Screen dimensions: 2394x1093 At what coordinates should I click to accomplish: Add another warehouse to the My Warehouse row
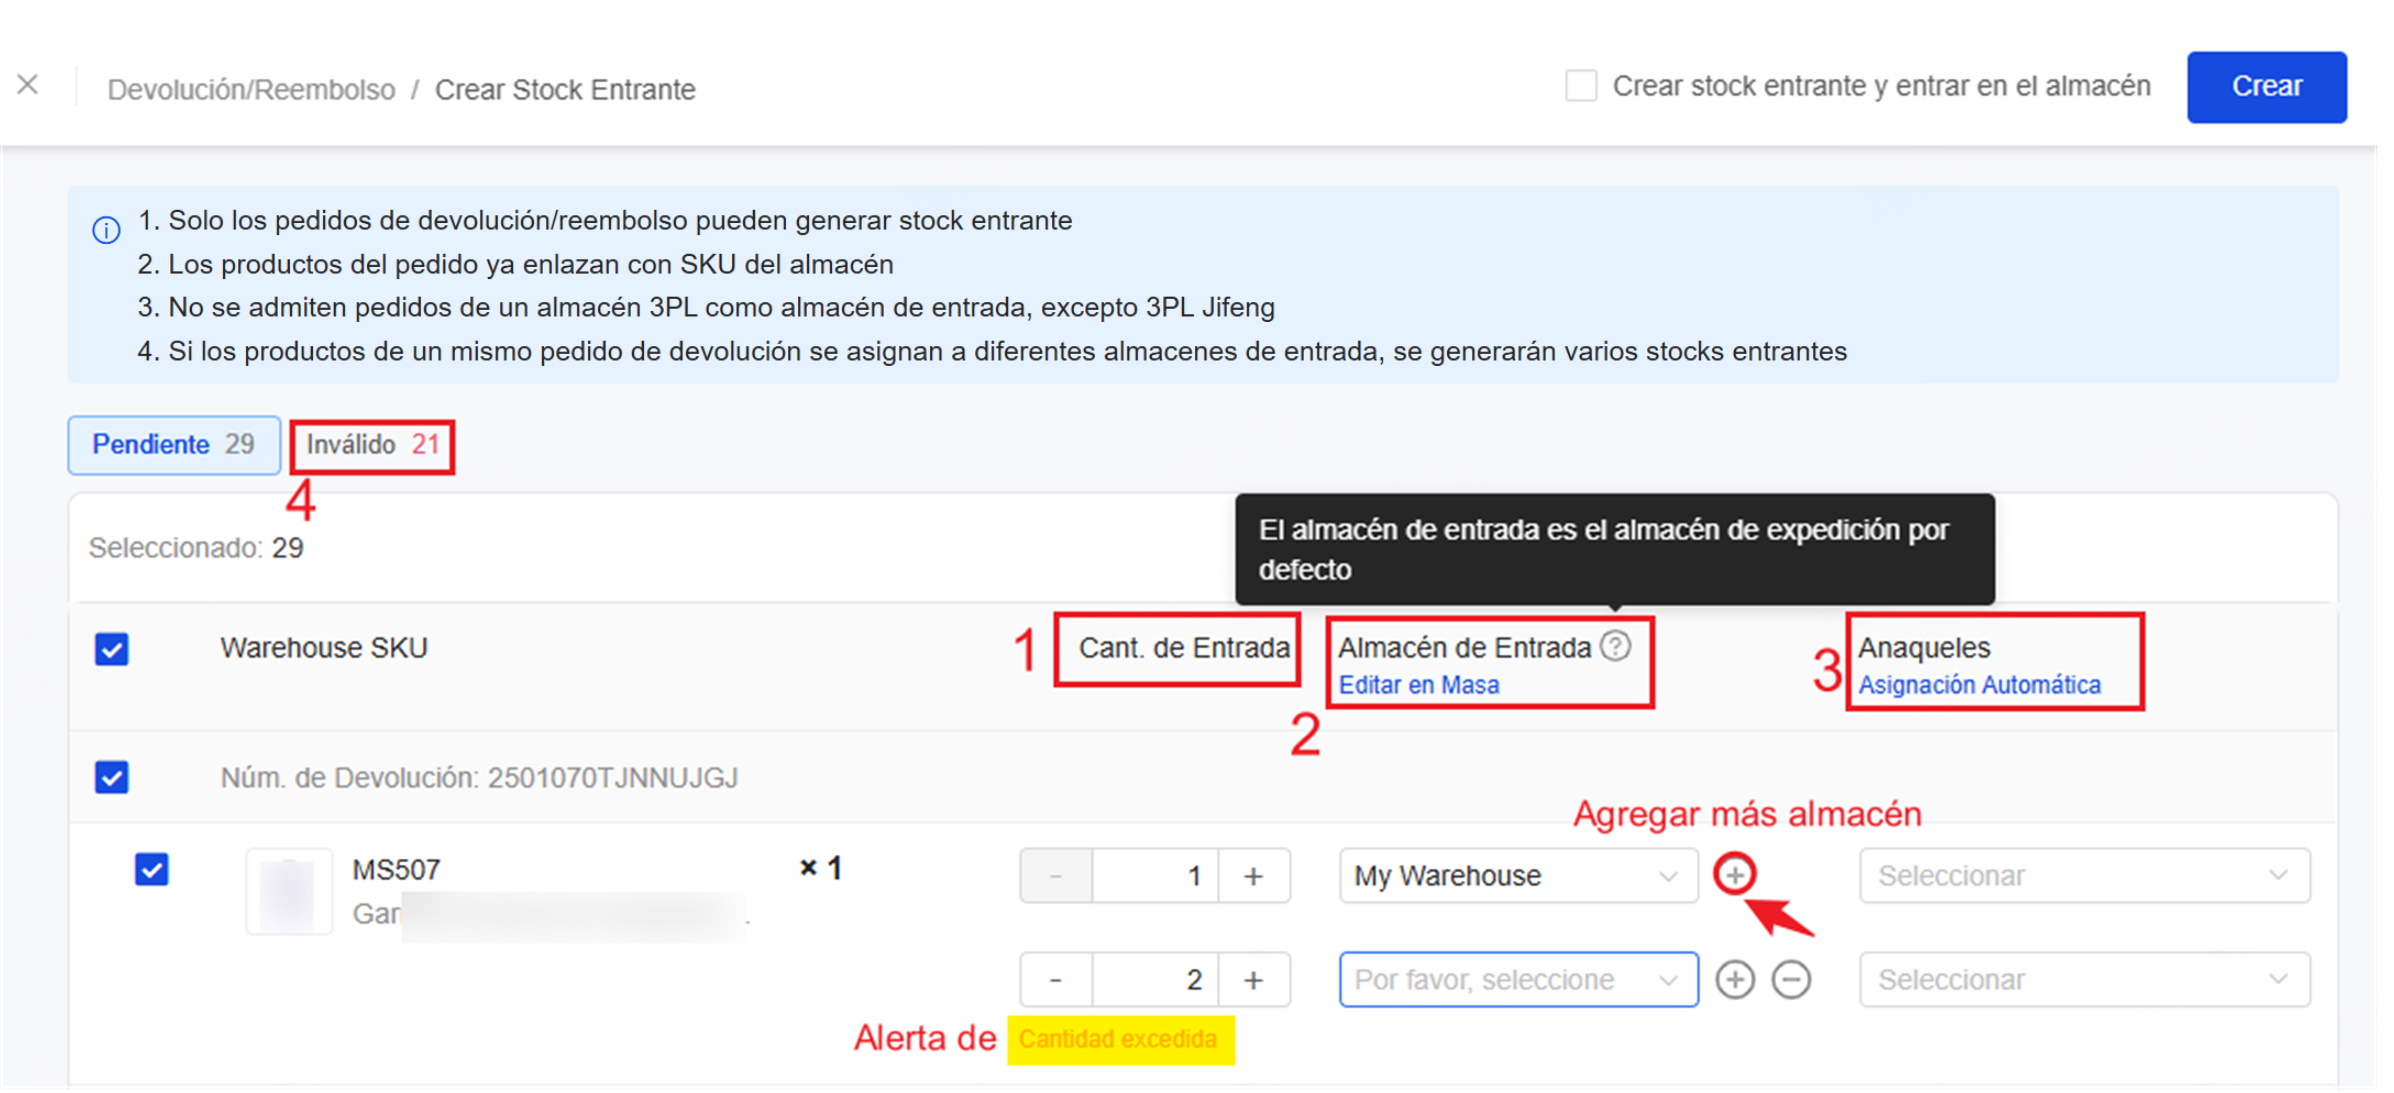pyautogui.click(x=1734, y=875)
